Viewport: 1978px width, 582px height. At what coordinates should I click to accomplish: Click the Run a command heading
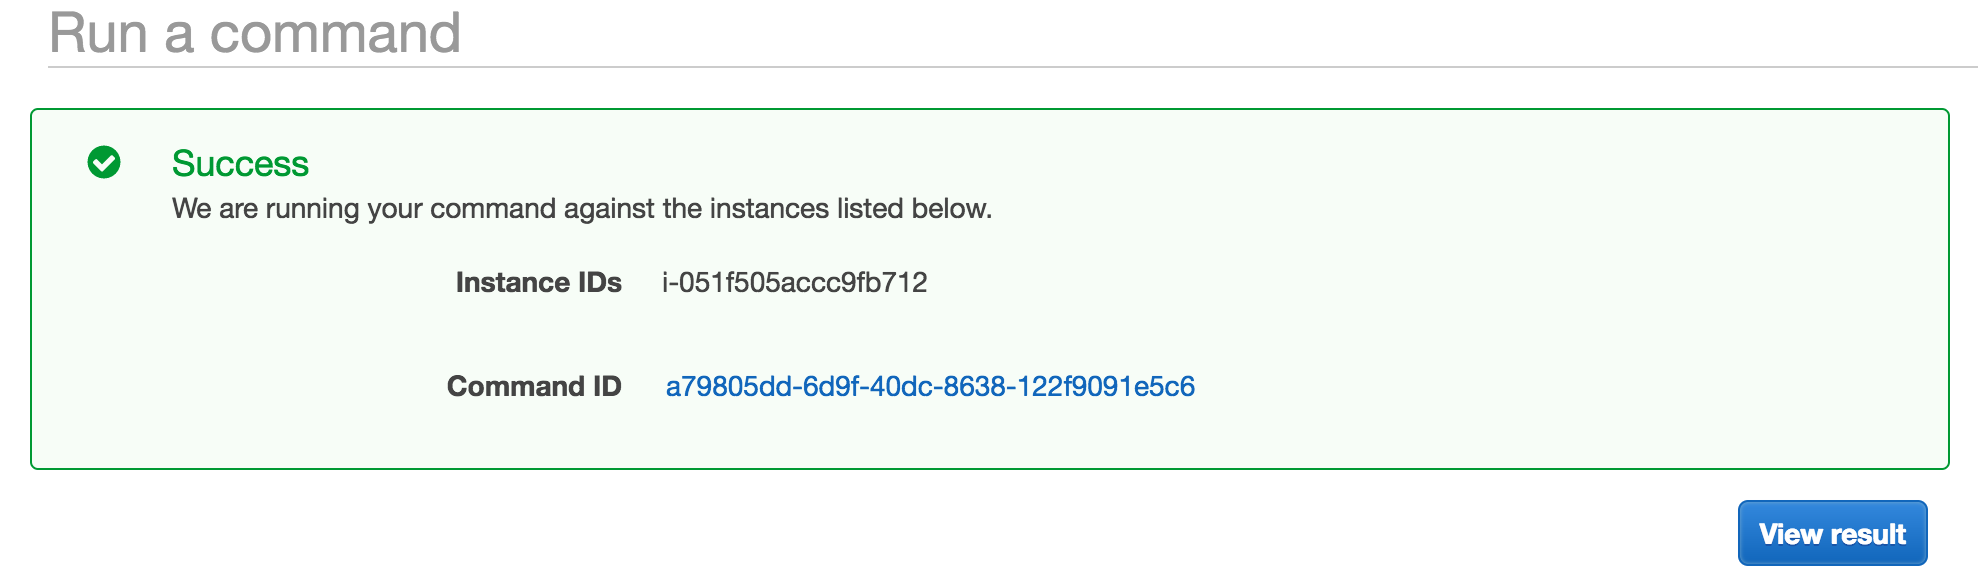pyautogui.click(x=255, y=33)
